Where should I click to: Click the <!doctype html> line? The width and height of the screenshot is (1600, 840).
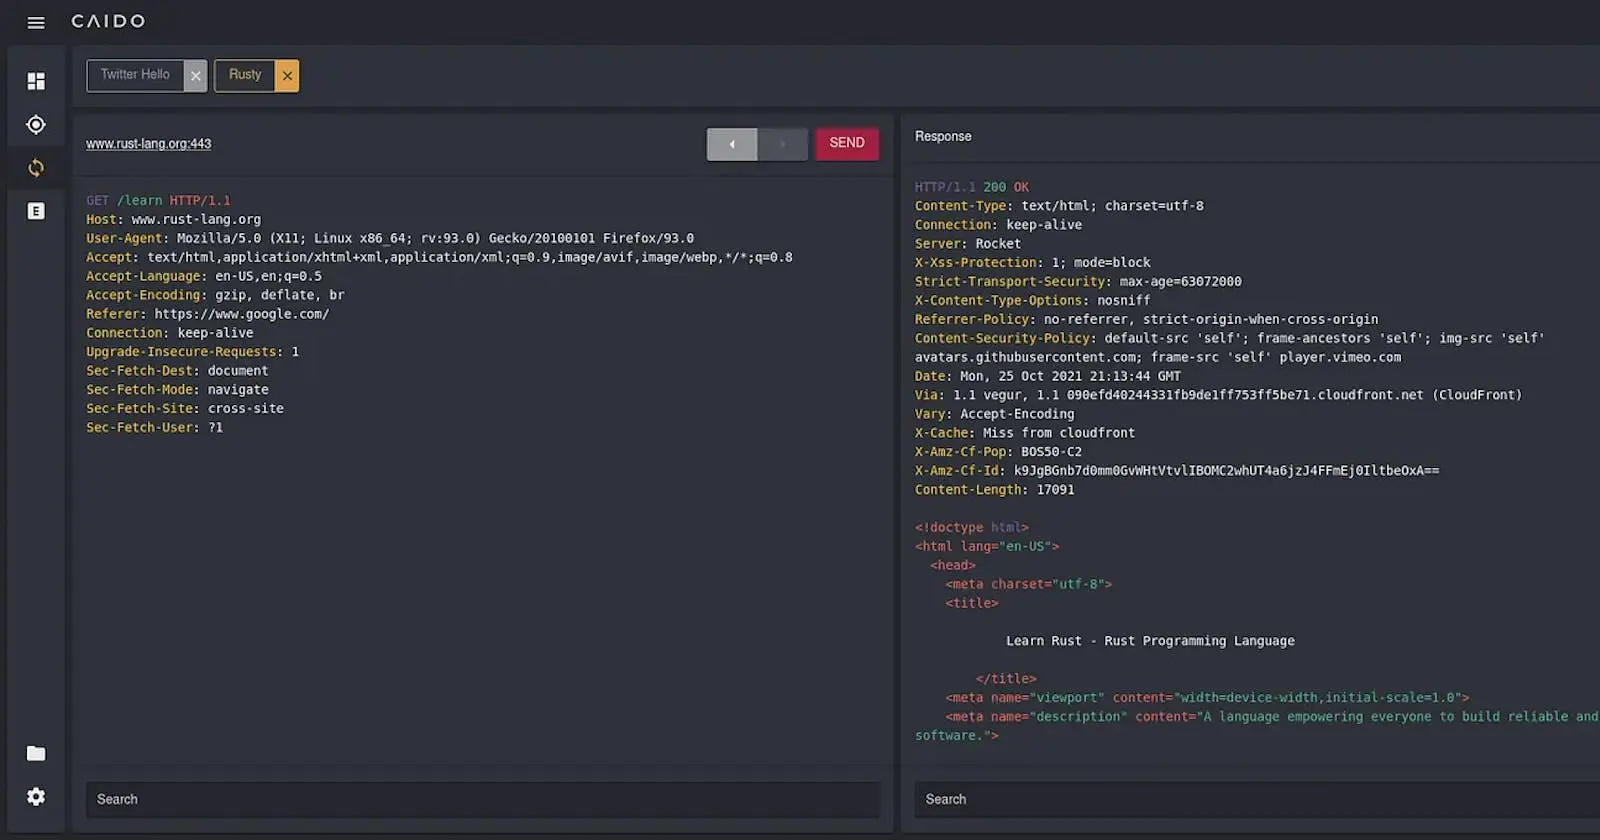(x=972, y=529)
